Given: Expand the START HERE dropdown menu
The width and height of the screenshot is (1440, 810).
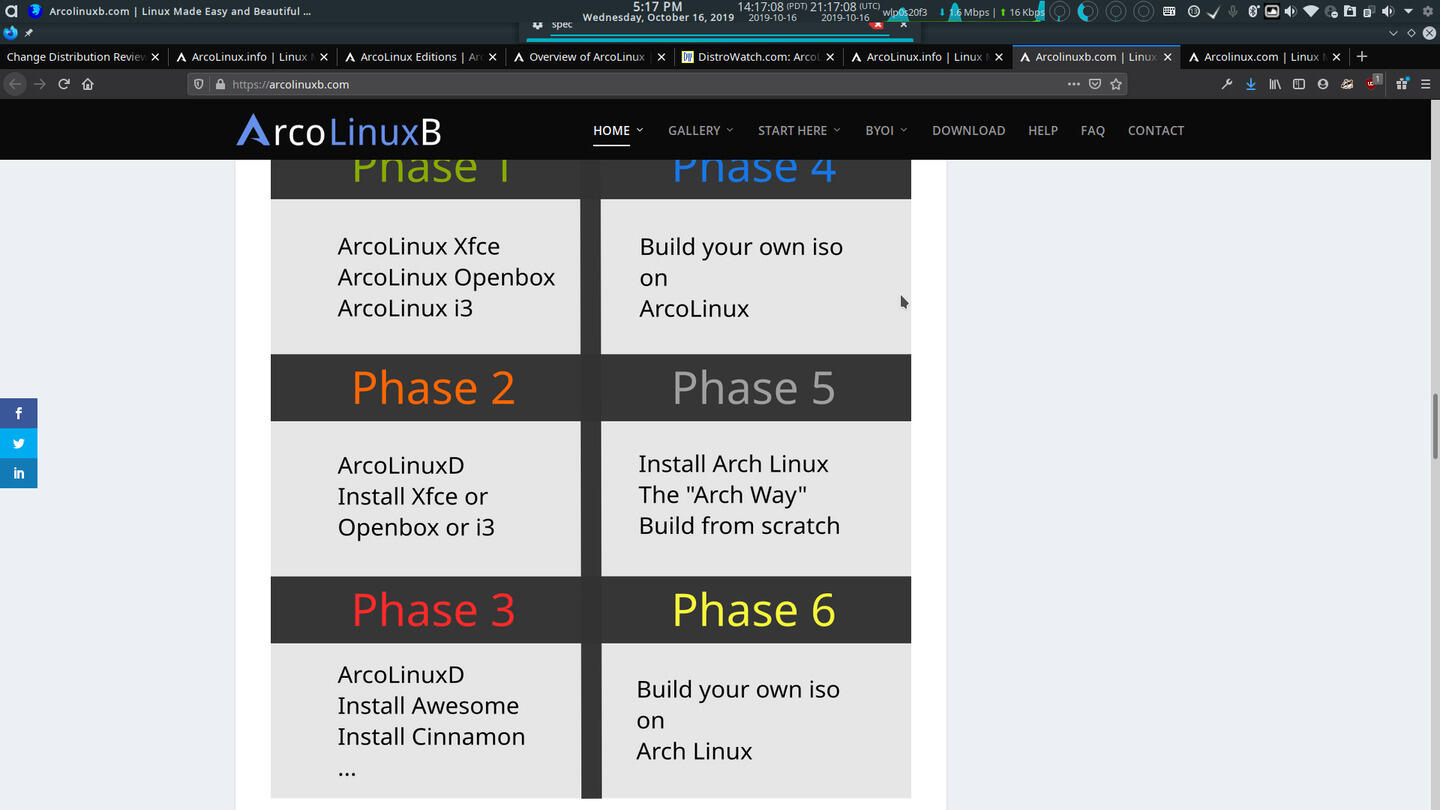Looking at the screenshot, I should (x=799, y=130).
